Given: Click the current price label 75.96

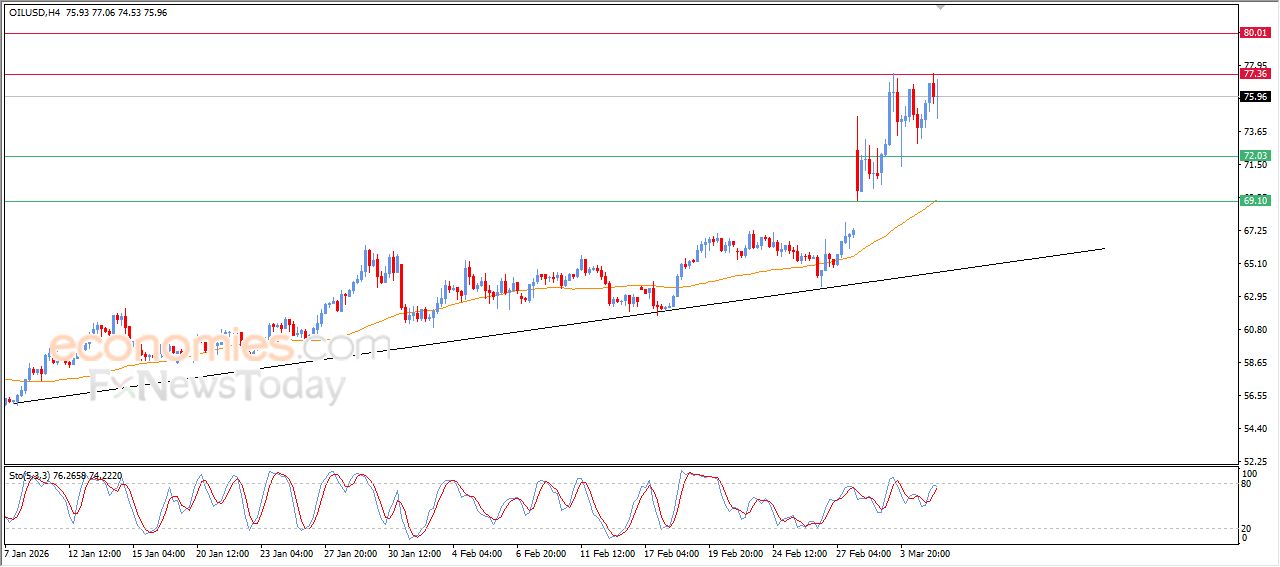Looking at the screenshot, I should click(x=1255, y=97).
